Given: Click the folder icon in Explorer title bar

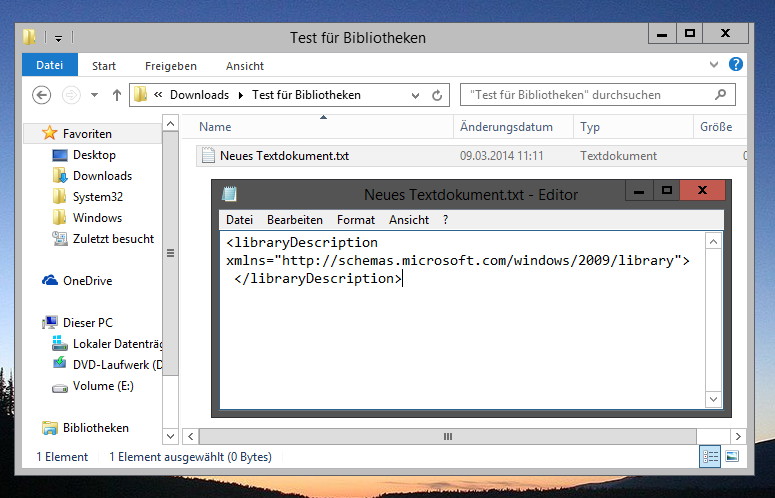Looking at the screenshot, I should 29,37.
